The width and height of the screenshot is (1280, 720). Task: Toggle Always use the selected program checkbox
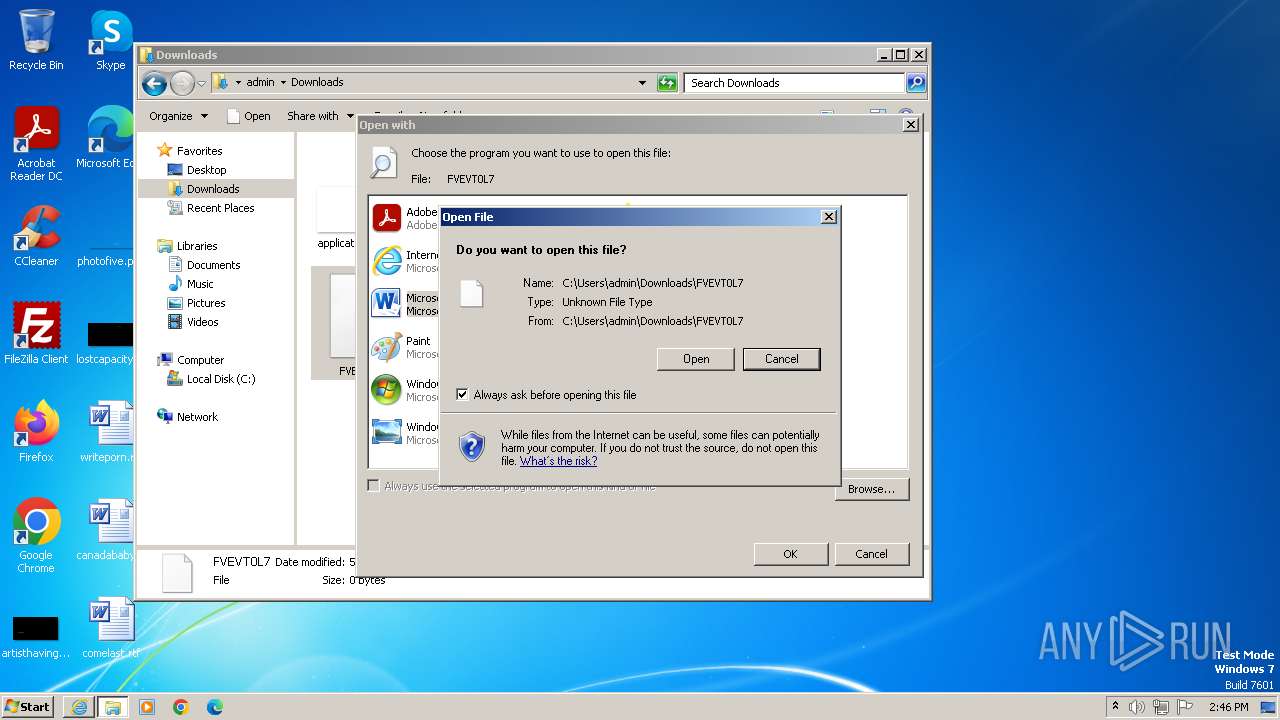click(x=374, y=486)
